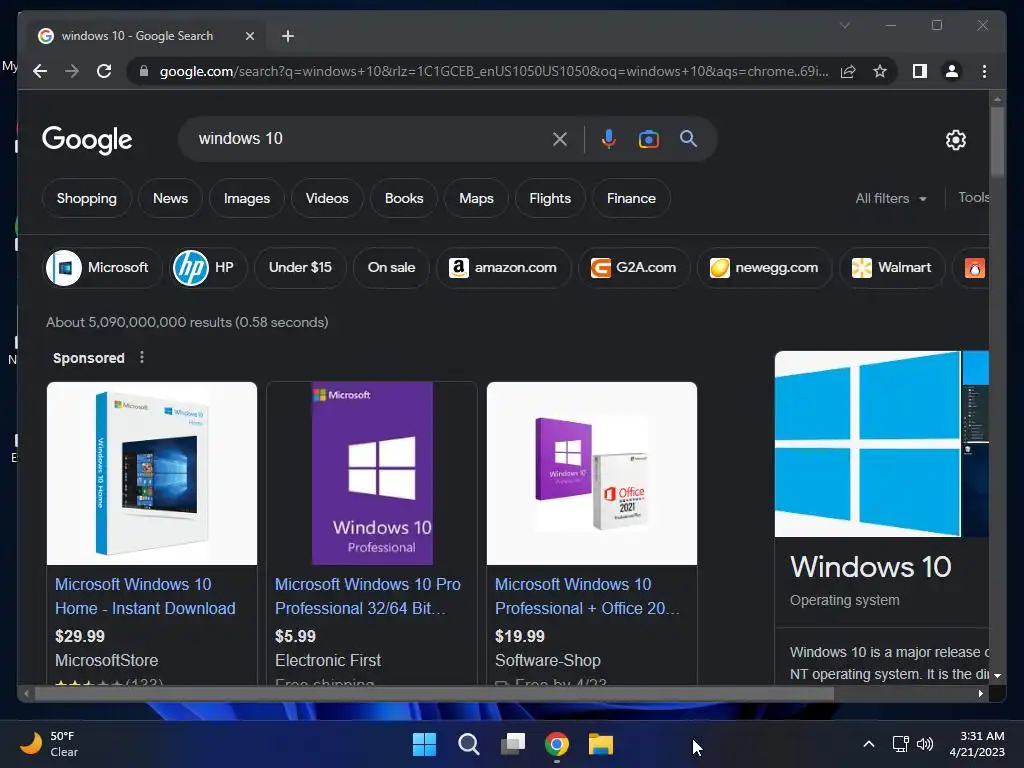
Task: Filter by HP chip
Action: point(208,268)
